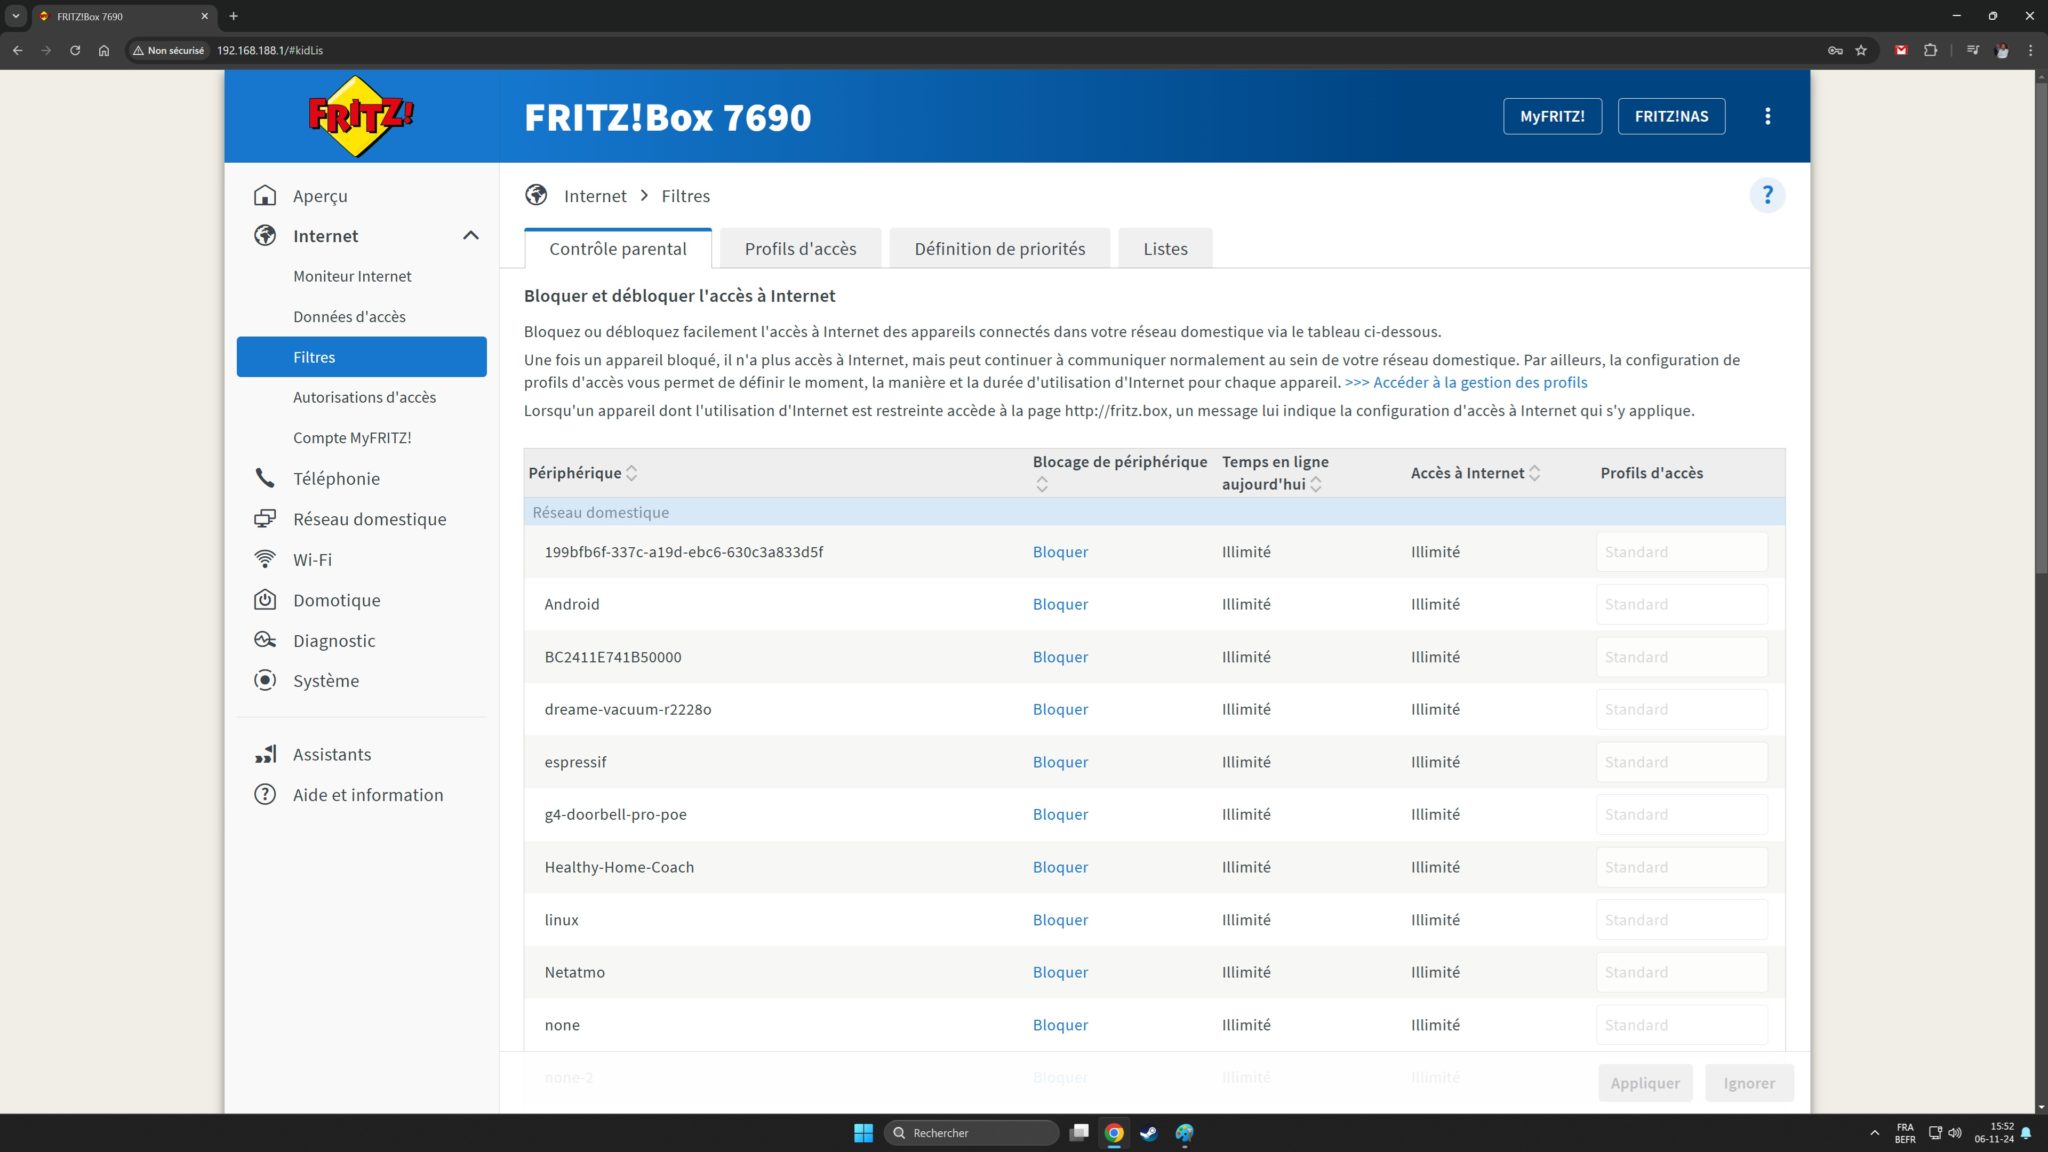Viewport: 2048px width, 1152px height.
Task: Open Chrome from the taskbar
Action: pos(1114,1132)
